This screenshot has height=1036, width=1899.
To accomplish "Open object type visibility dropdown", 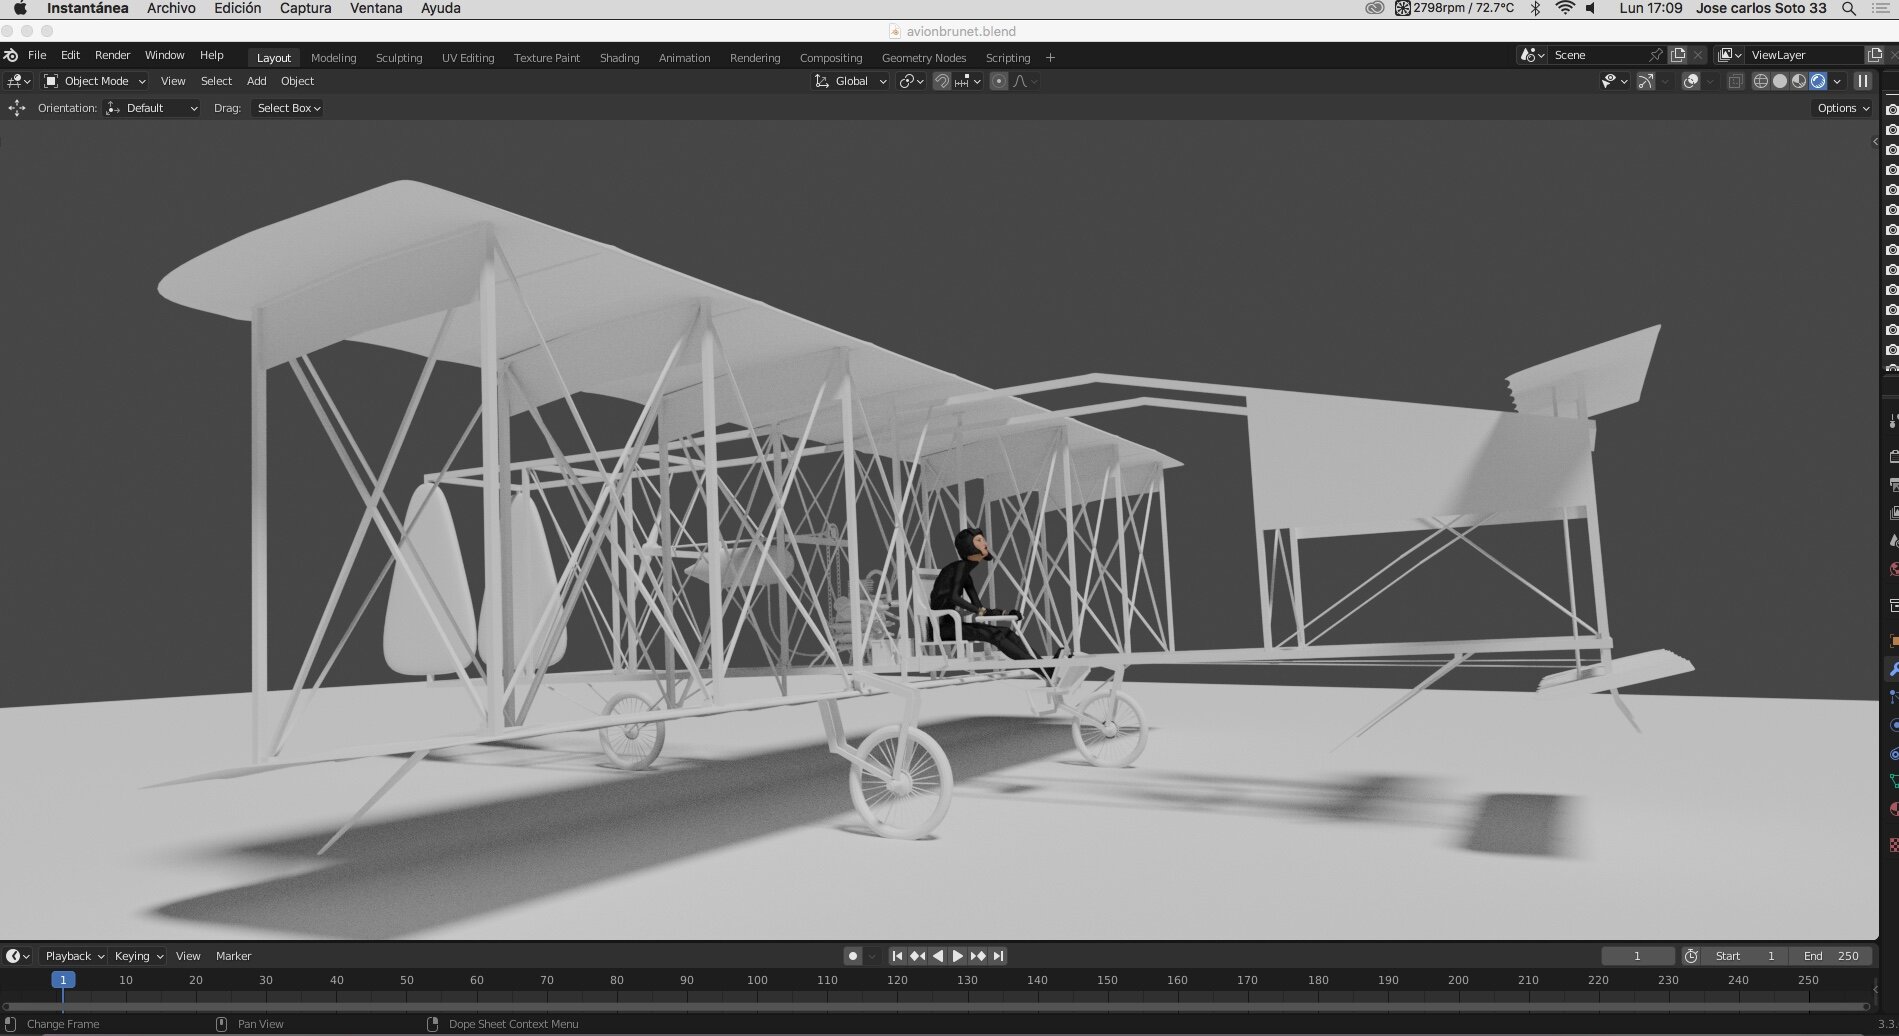I will click(1614, 81).
